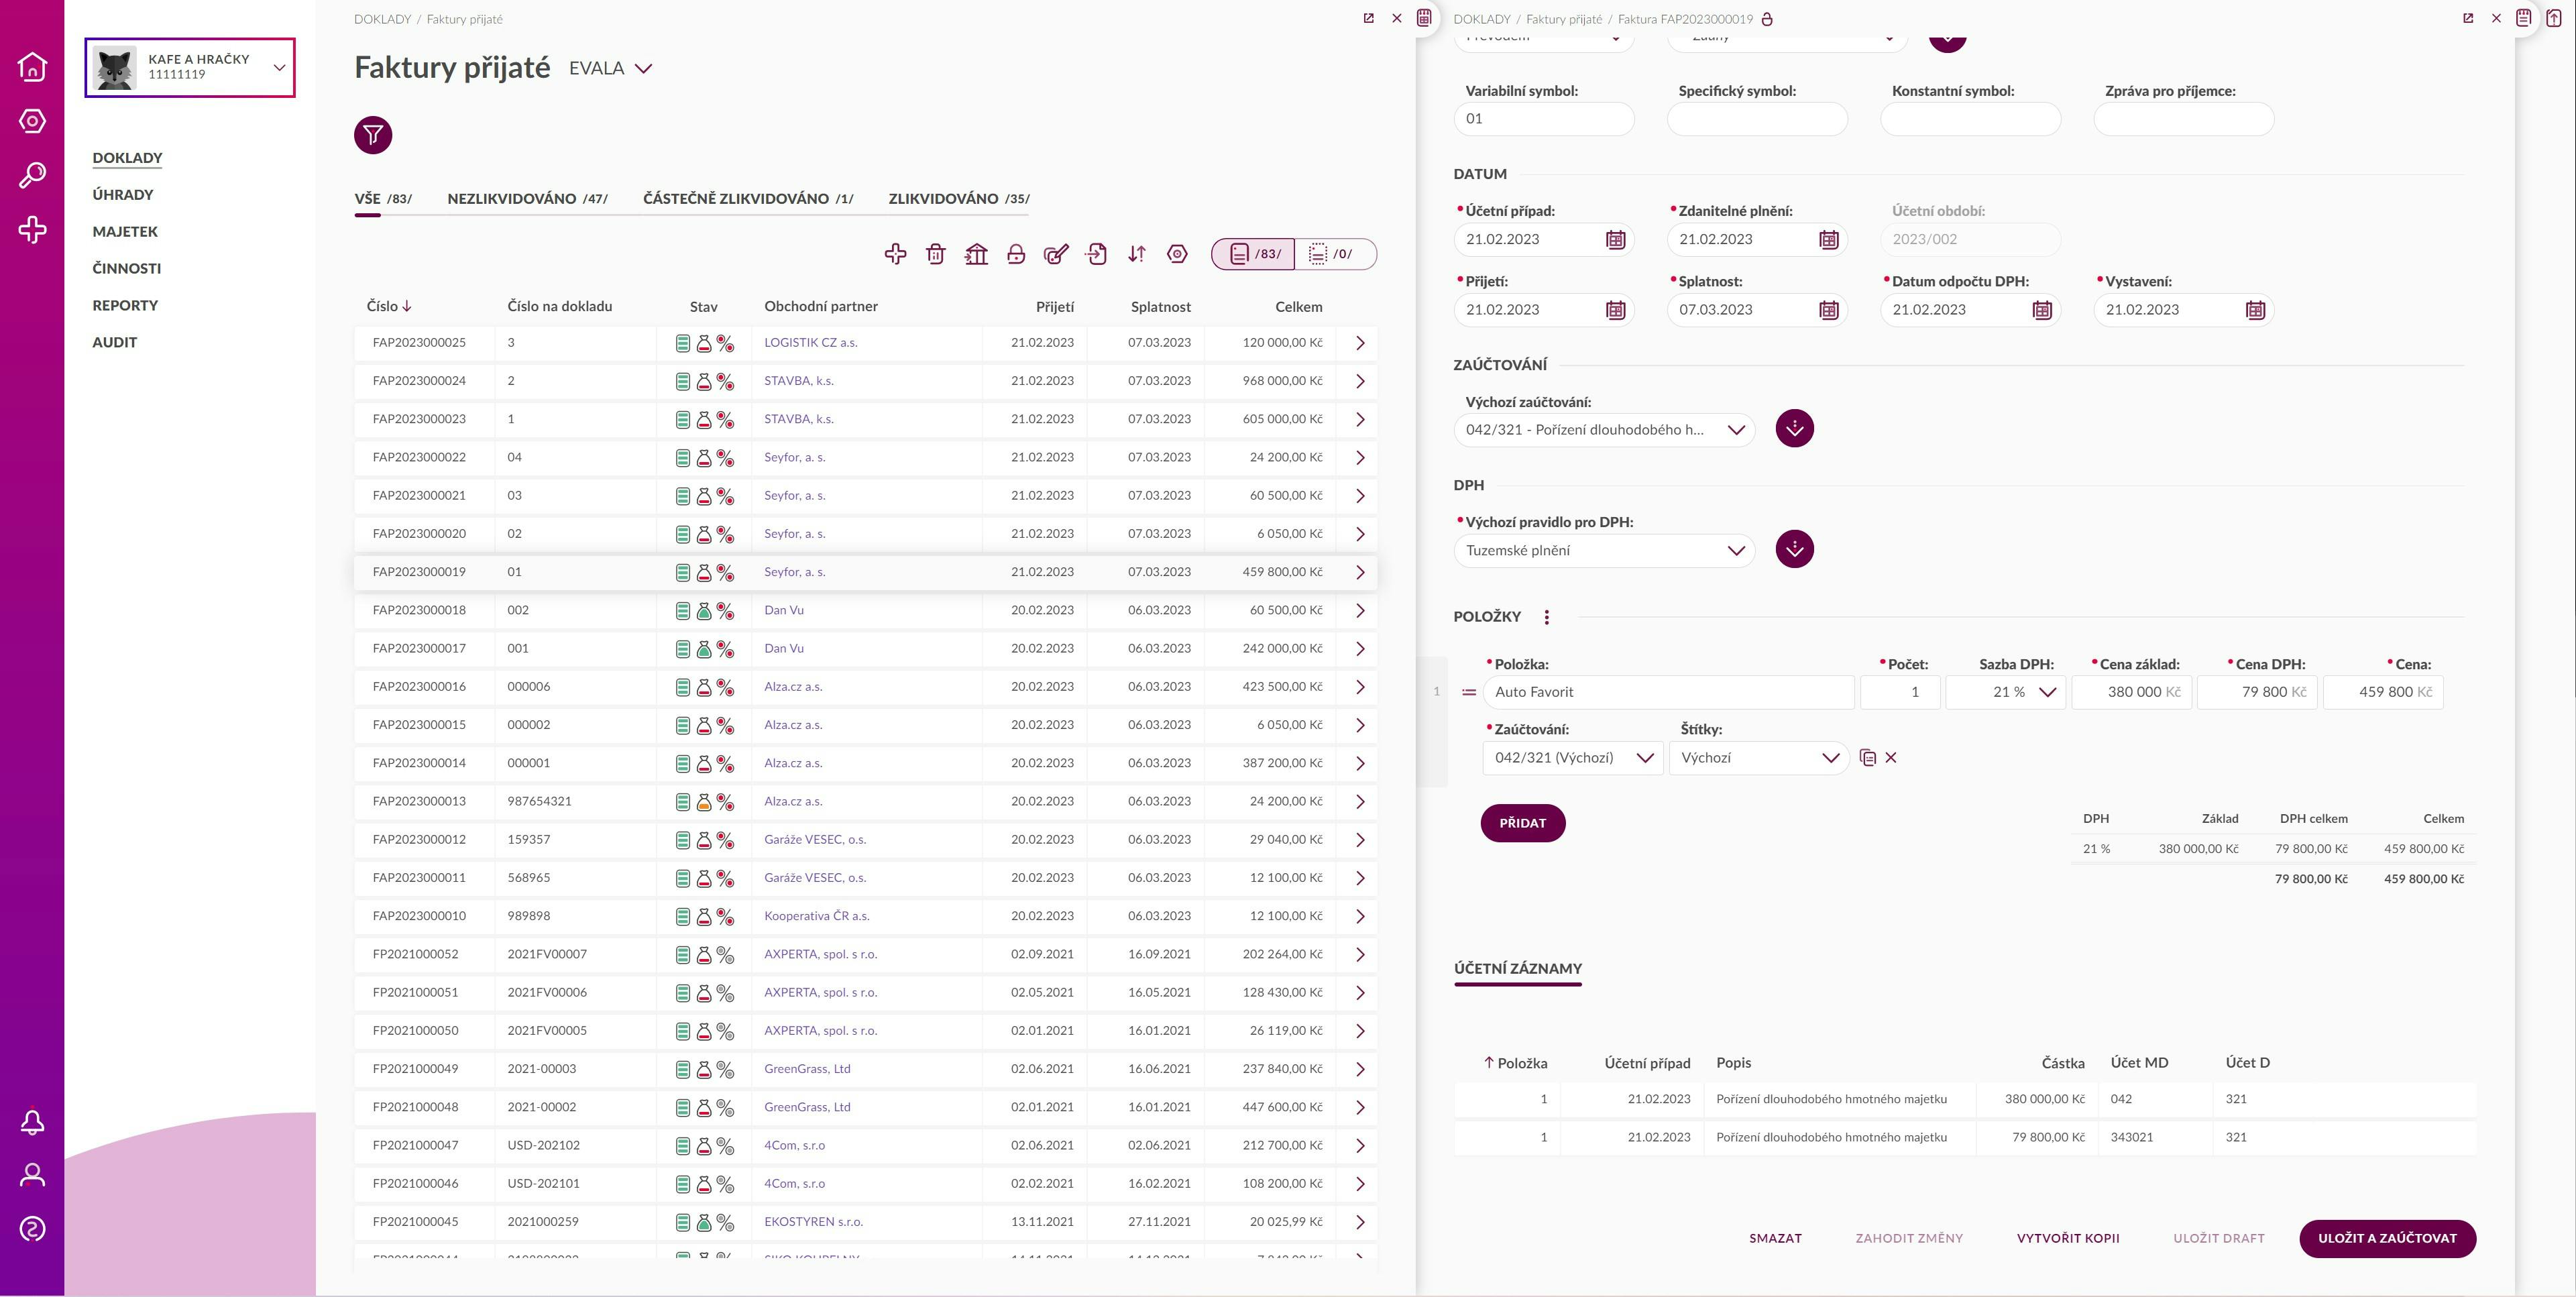Click the PŘIDAT button to add item
Screen dimensions: 2576x1297
click(x=1522, y=823)
